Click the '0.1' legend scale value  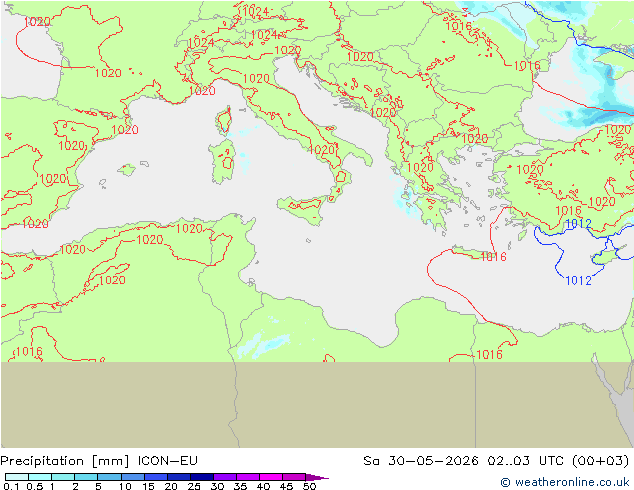point(11,486)
